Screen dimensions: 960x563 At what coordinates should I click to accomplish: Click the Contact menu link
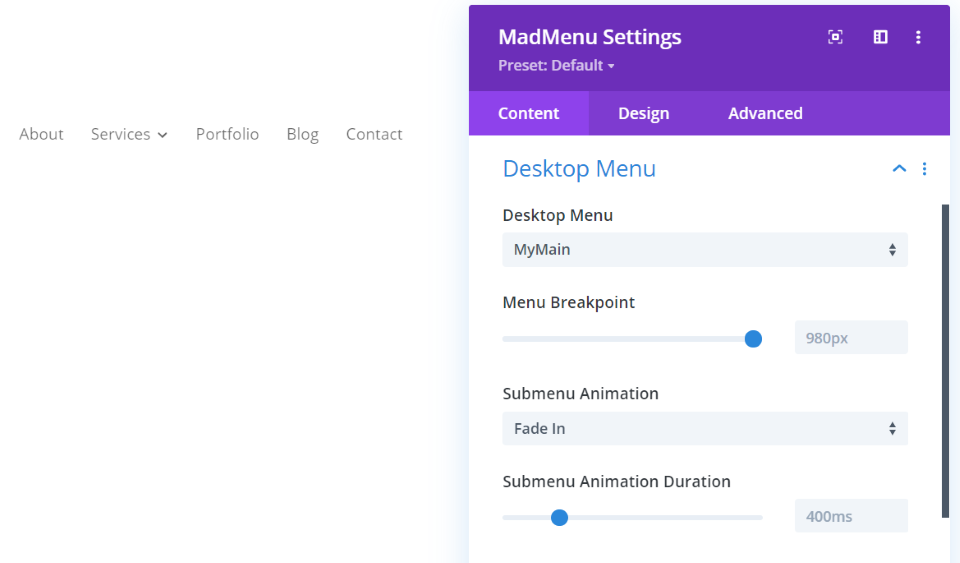tap(374, 134)
